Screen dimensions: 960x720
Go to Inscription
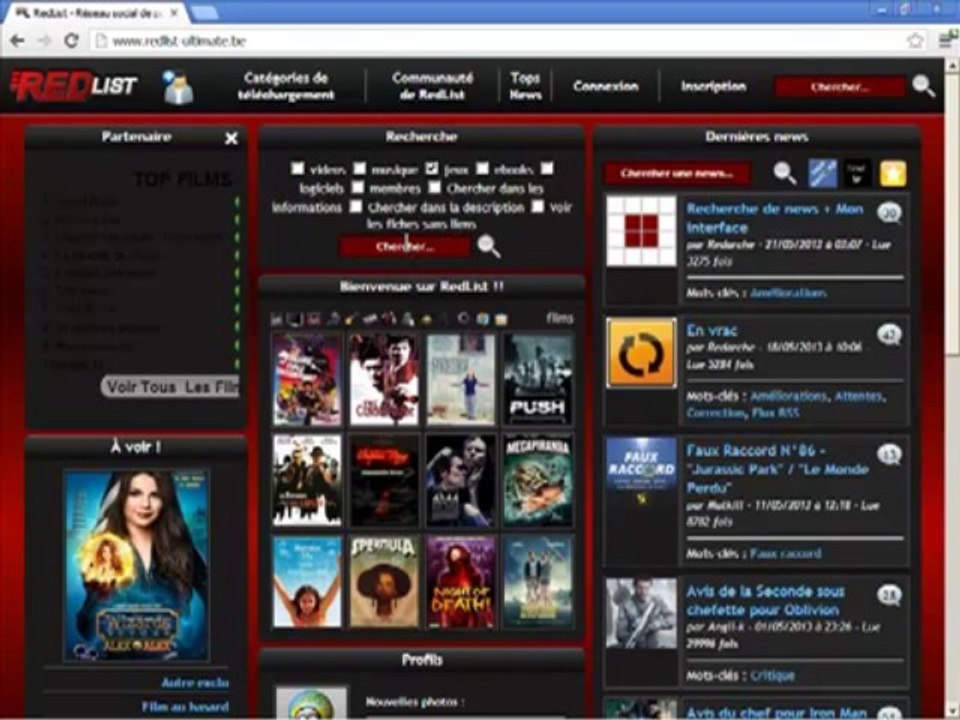[x=713, y=86]
